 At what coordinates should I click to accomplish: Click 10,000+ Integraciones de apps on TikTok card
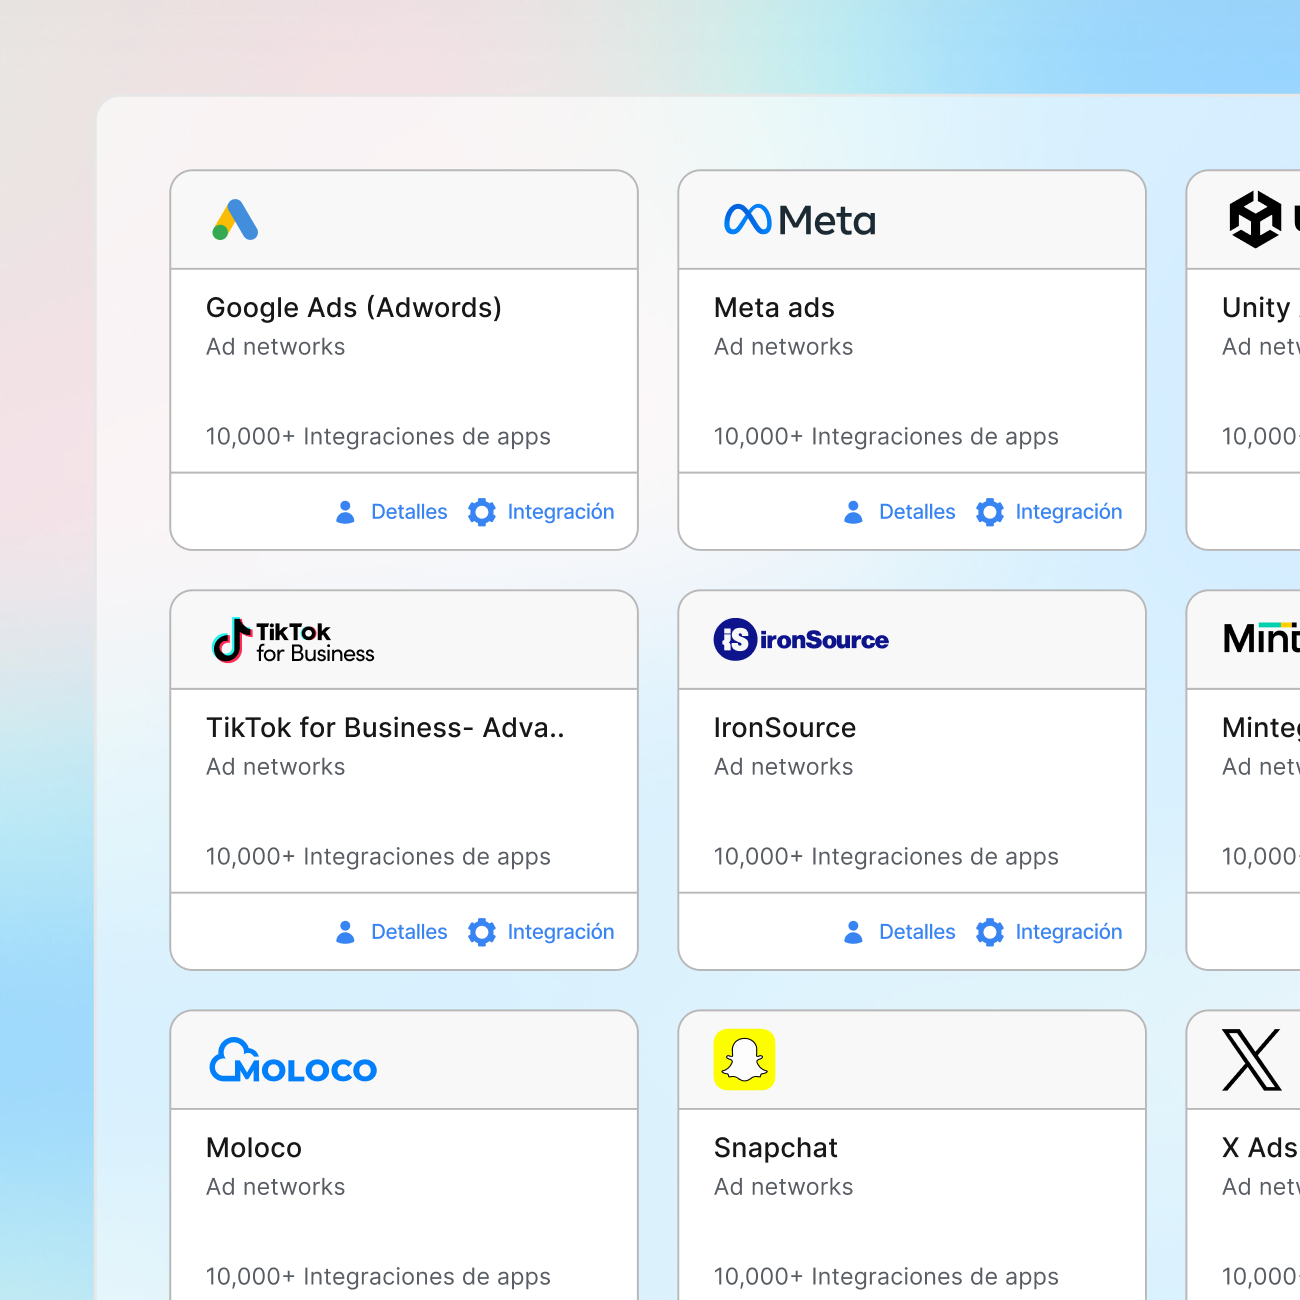(378, 857)
